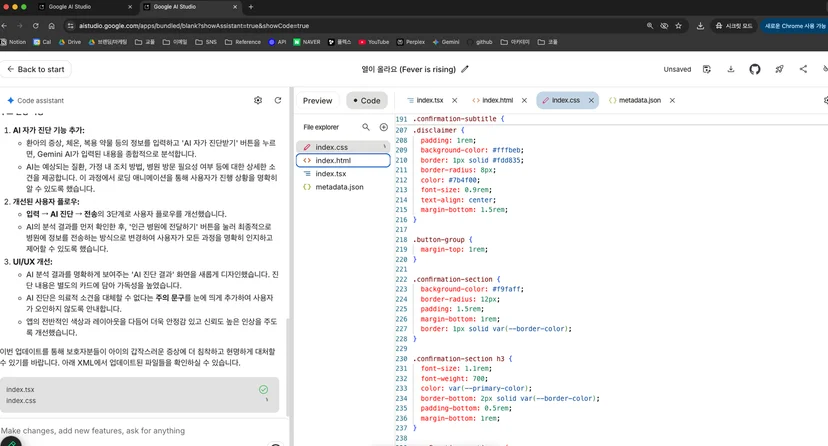Screen dimensions: 828x446
Task: Click the Code assistant chat scrollbar
Action: 288,367
